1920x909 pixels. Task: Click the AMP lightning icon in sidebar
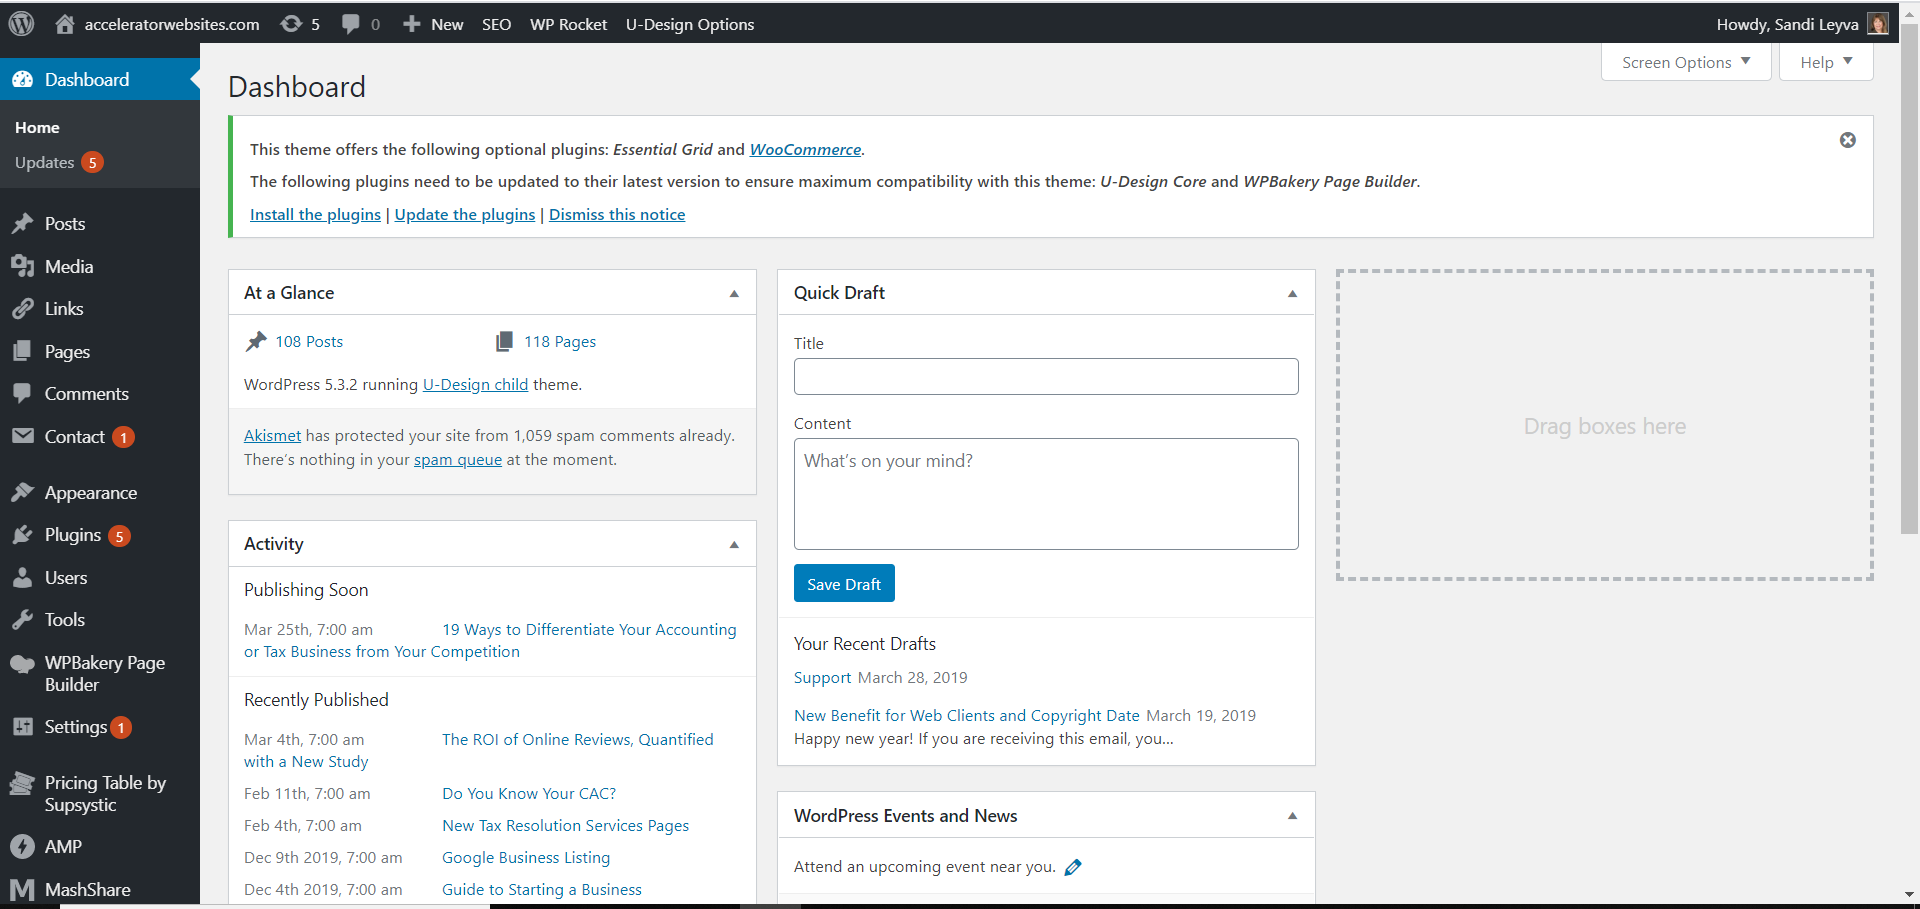click(x=23, y=847)
